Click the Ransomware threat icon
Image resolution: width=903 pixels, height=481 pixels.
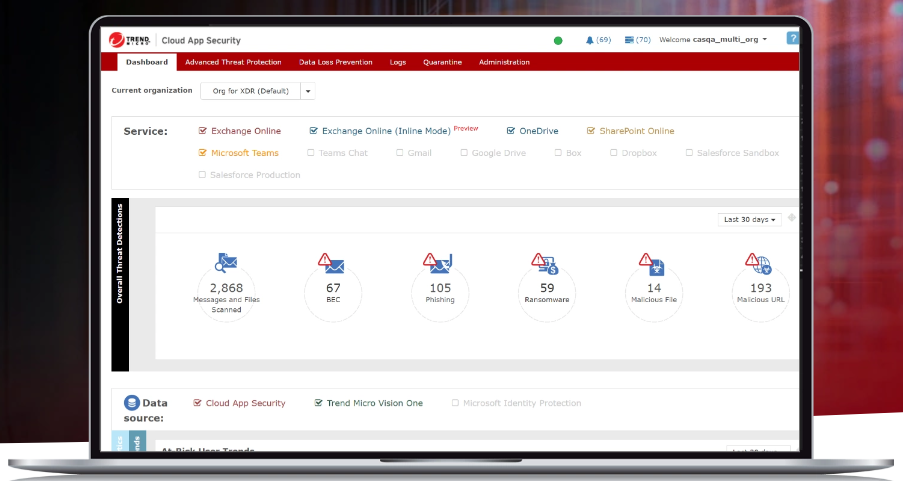[x=545, y=263]
